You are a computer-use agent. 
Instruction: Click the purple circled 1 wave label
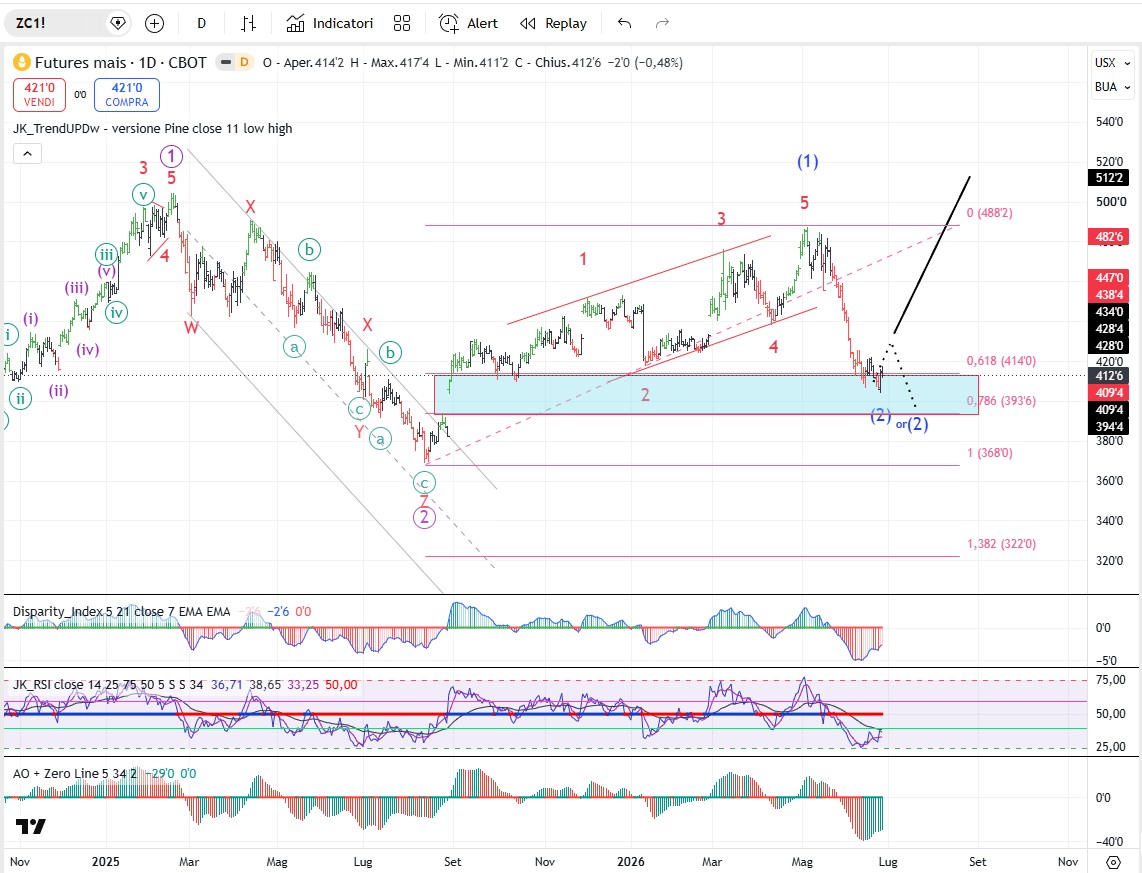(171, 156)
